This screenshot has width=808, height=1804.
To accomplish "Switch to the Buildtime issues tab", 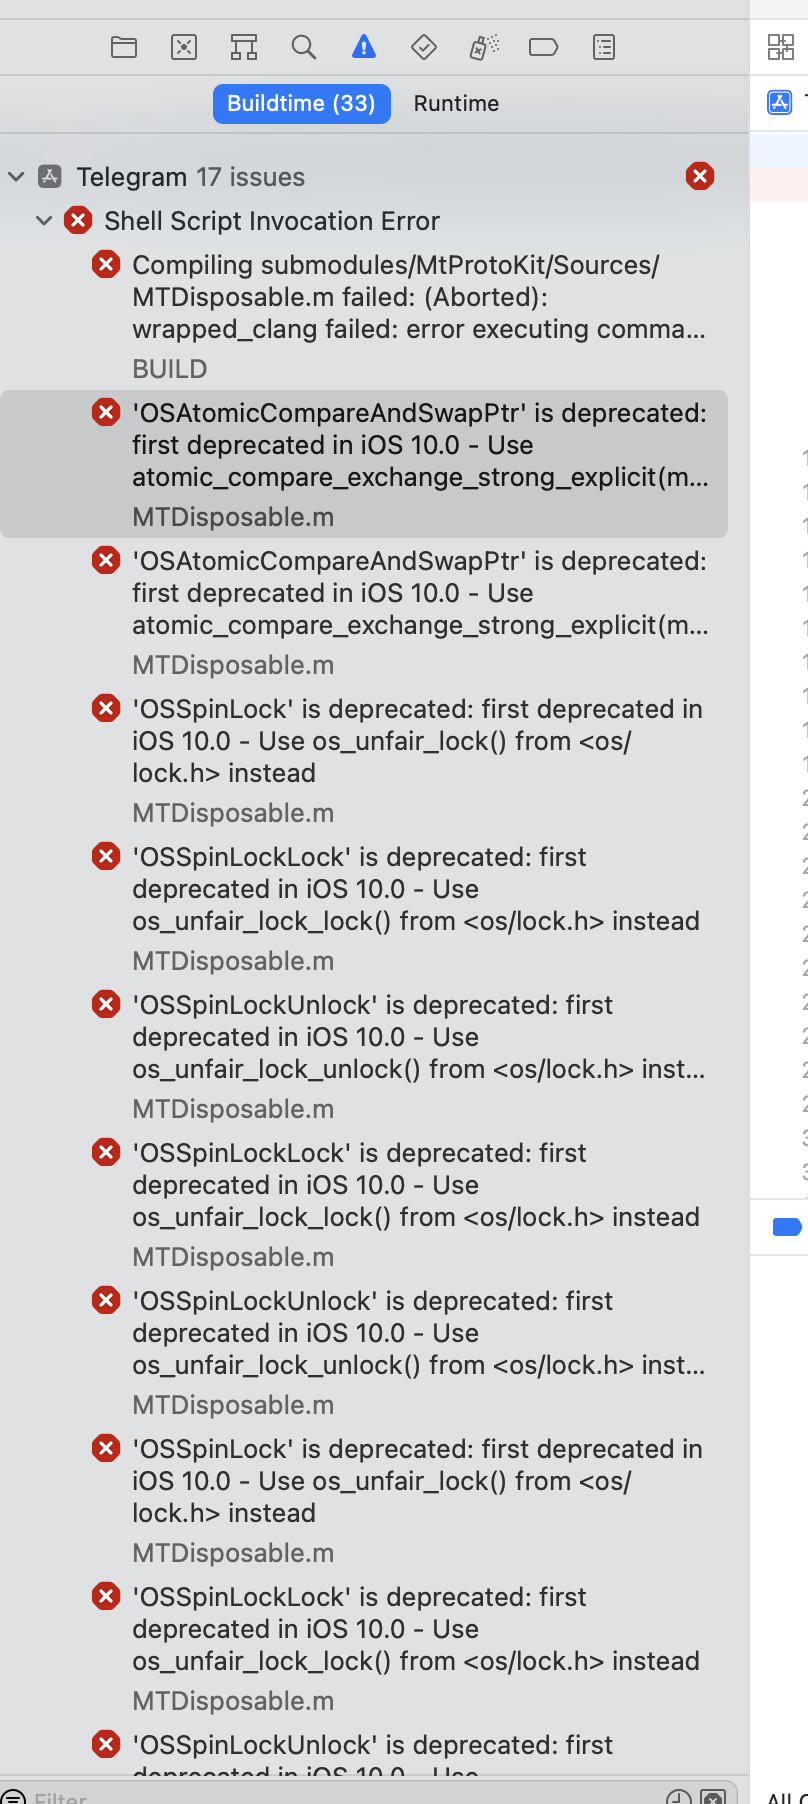I will pyautogui.click(x=301, y=103).
